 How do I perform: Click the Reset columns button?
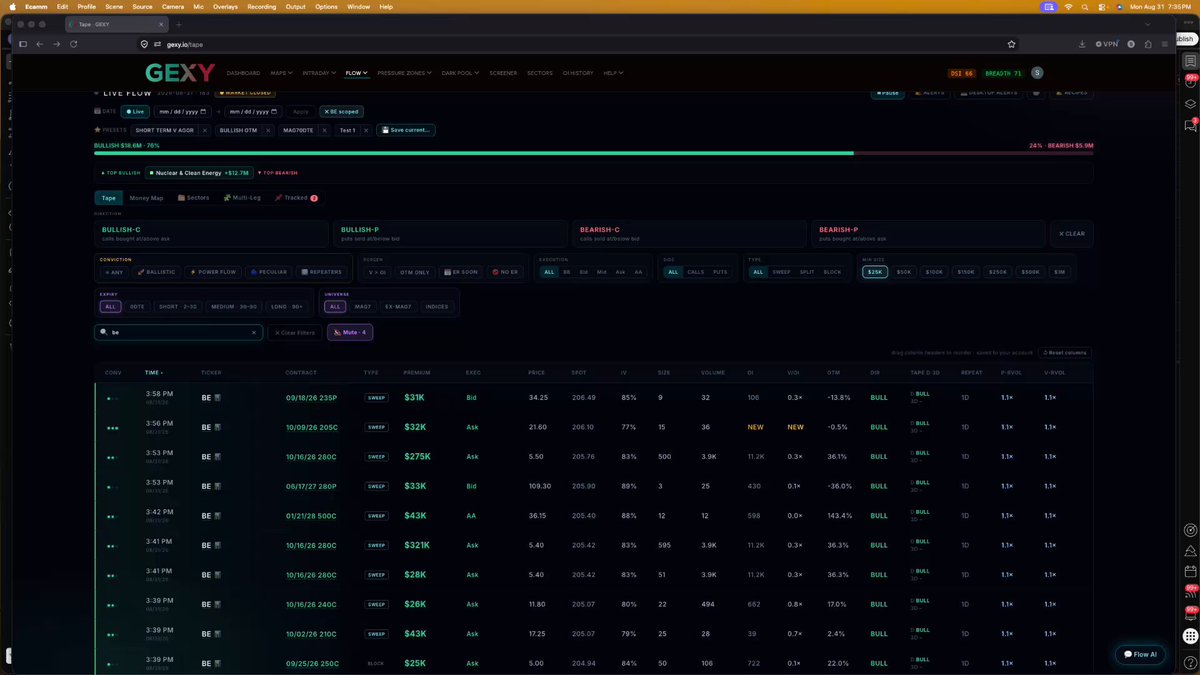click(x=1065, y=352)
